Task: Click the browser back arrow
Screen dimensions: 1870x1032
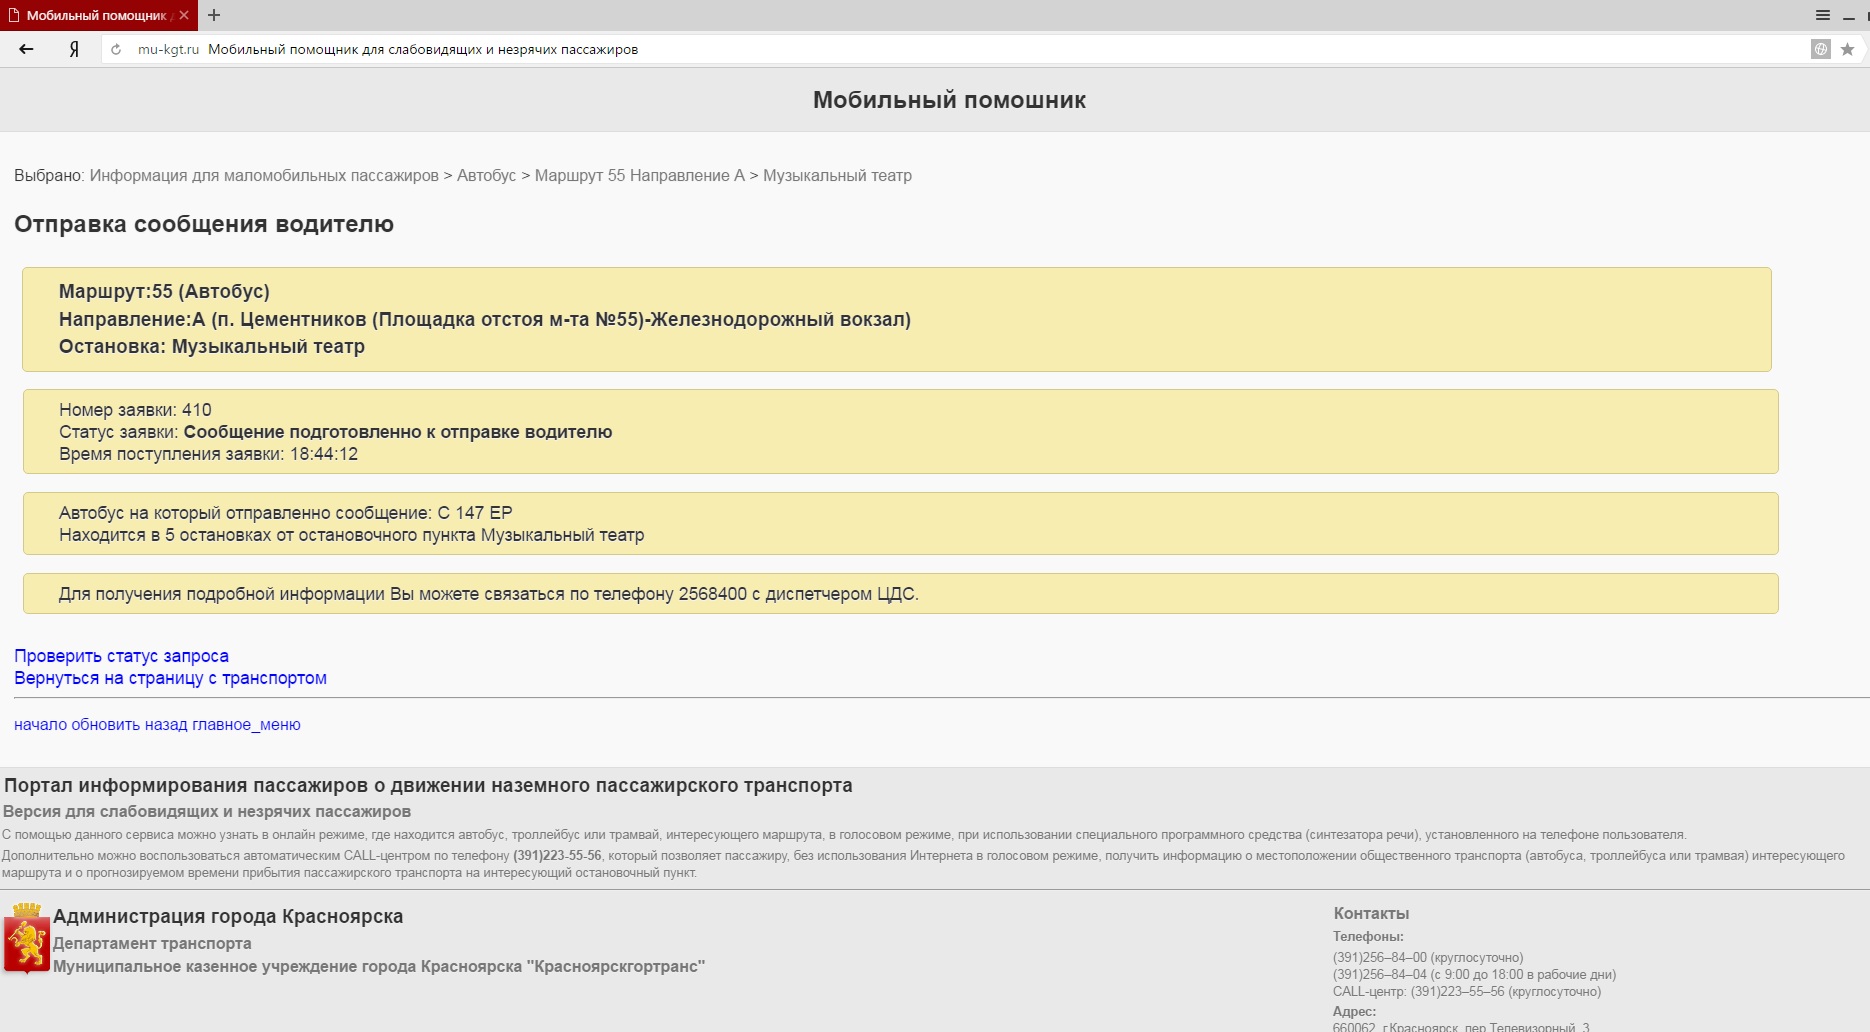Action: tap(27, 49)
